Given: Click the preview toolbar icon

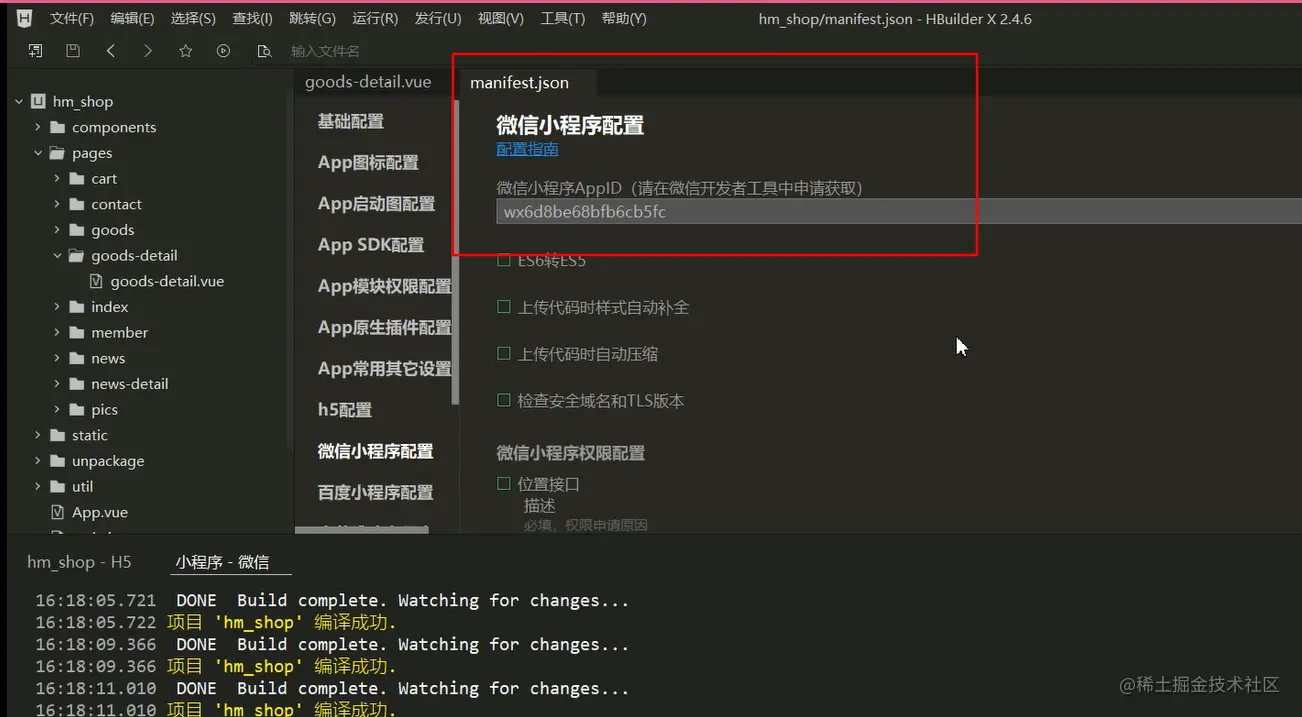Looking at the screenshot, I should click(264, 50).
